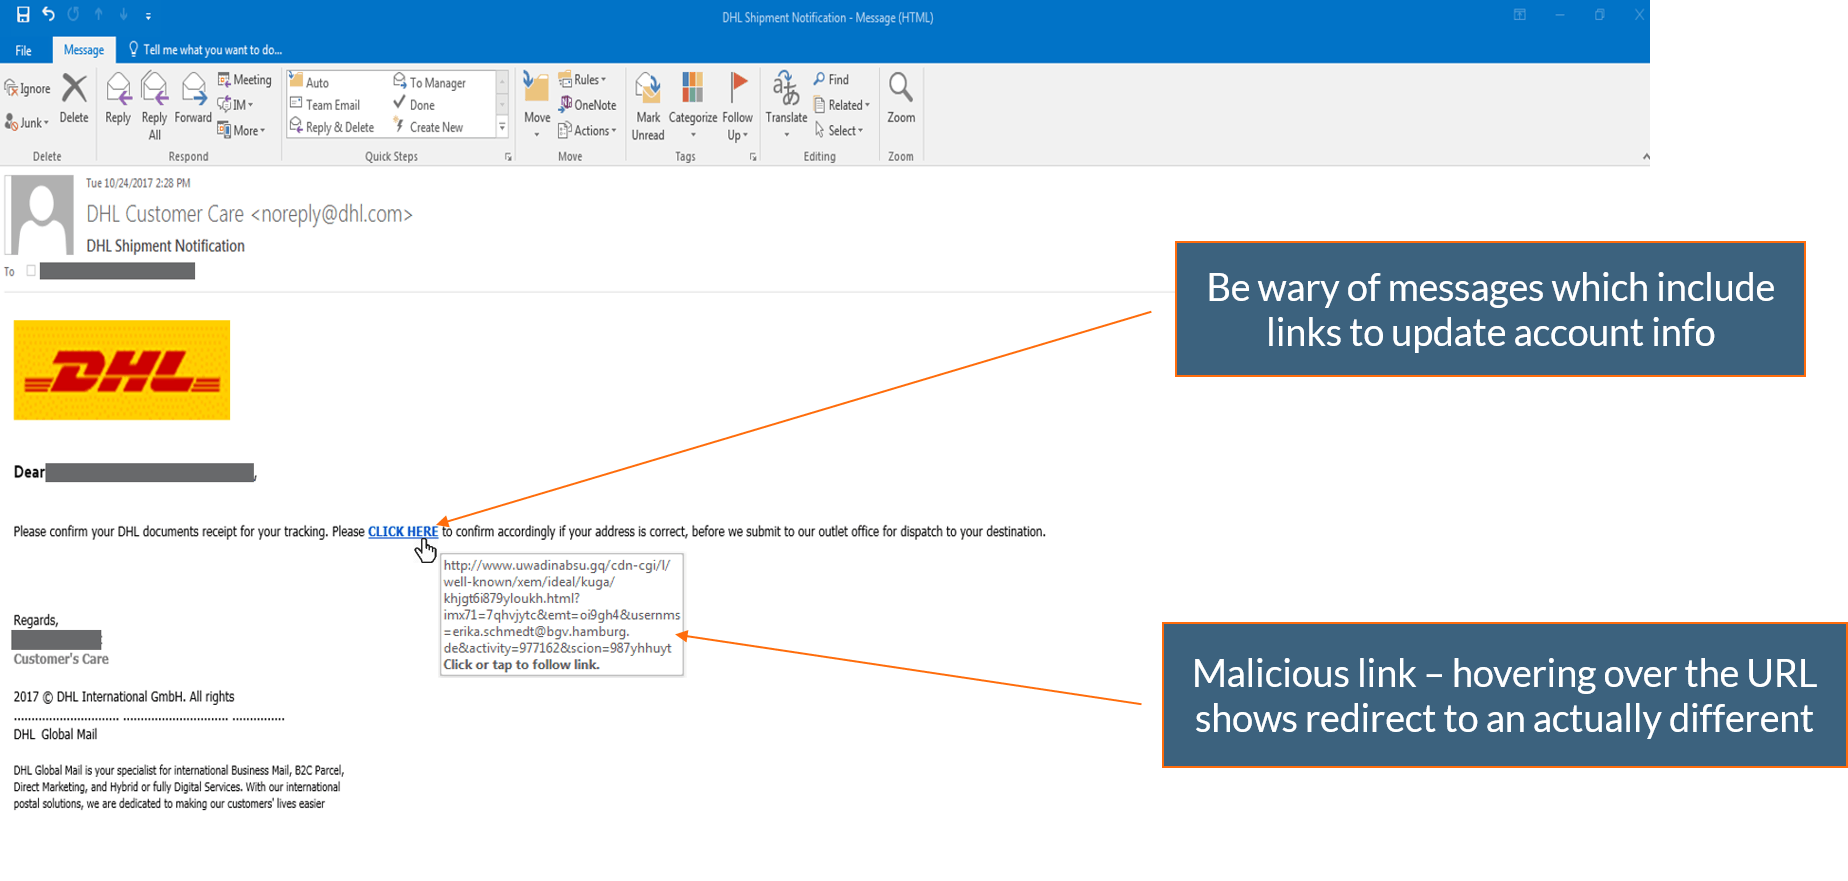Switch to the Message ribbon tab

(84, 50)
